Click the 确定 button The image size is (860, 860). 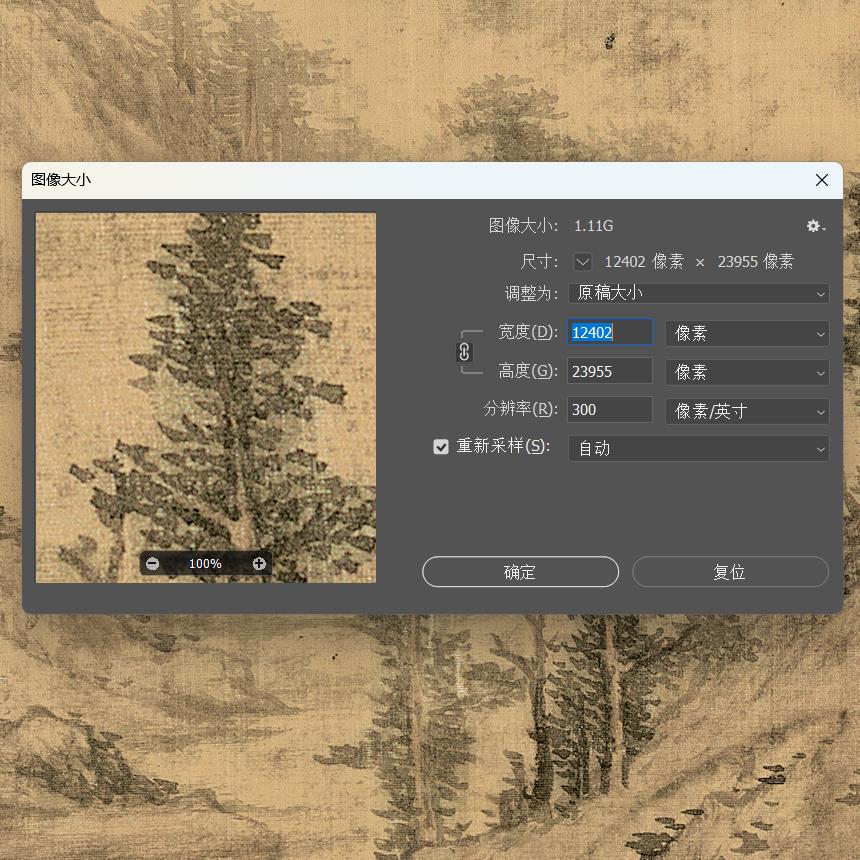coord(520,572)
